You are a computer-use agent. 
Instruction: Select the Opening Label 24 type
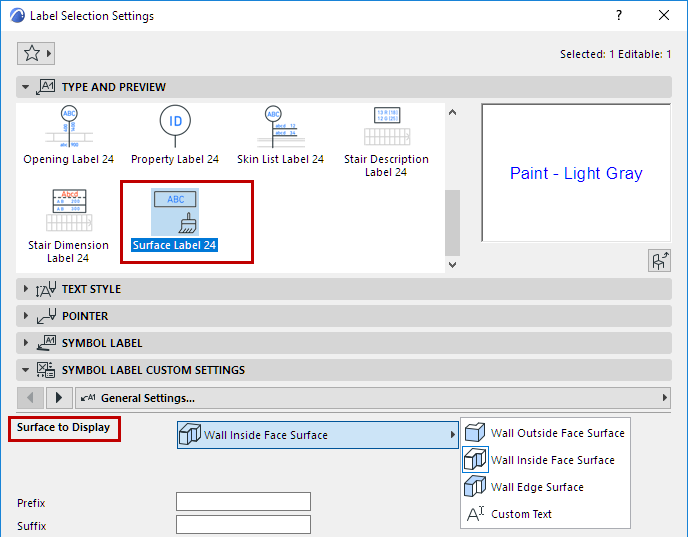coord(69,135)
